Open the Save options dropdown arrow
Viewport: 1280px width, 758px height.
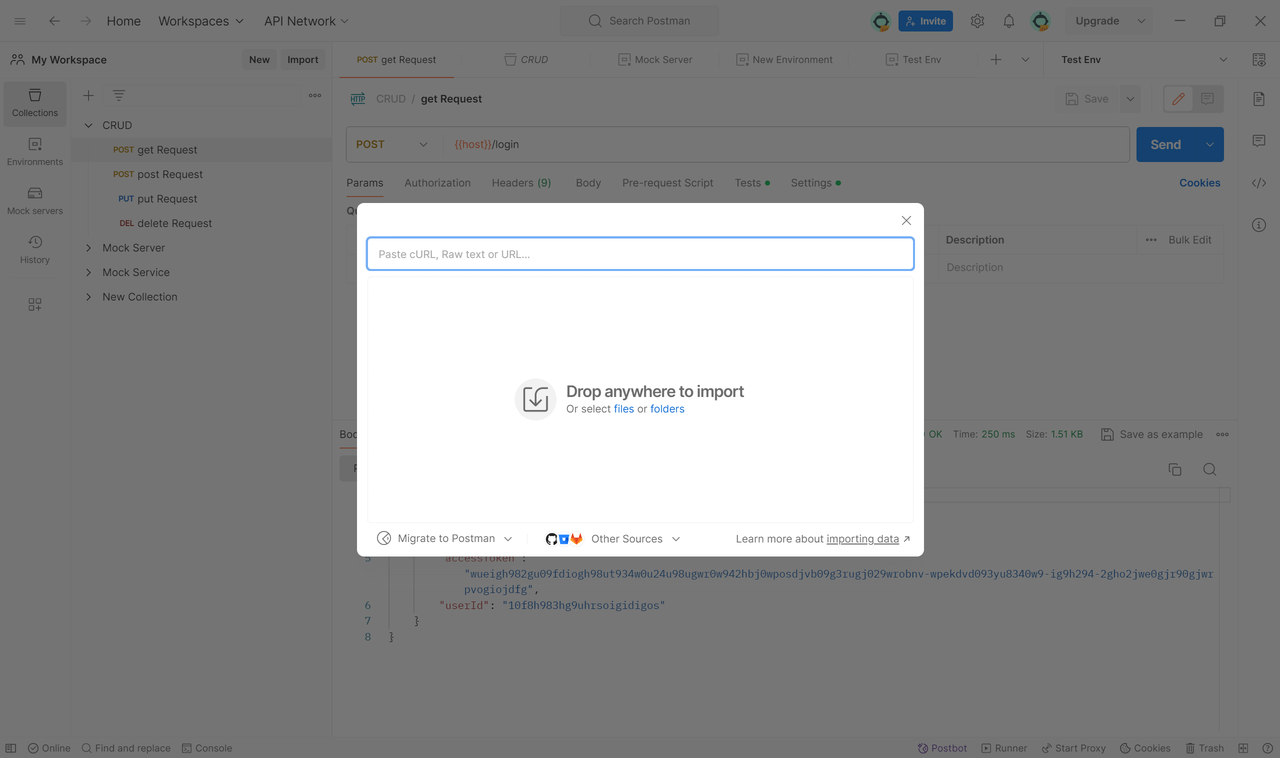click(1130, 99)
